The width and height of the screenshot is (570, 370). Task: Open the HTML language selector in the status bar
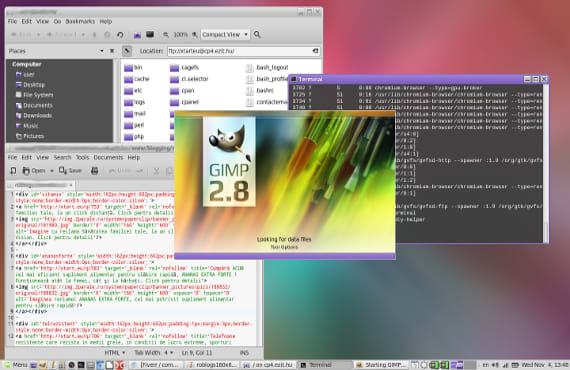click(115, 353)
